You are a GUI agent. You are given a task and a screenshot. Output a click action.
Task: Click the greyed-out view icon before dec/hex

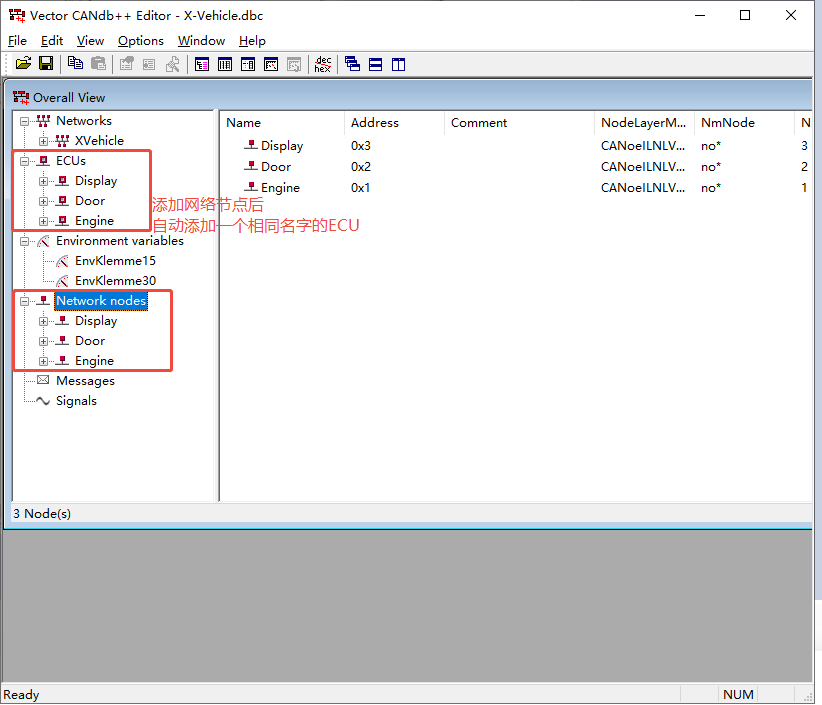(294, 64)
